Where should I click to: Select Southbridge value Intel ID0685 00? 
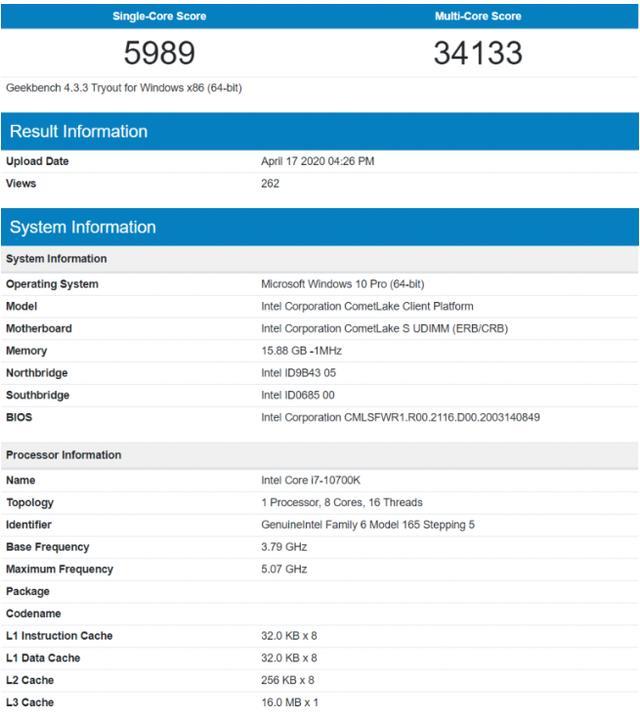pos(298,395)
